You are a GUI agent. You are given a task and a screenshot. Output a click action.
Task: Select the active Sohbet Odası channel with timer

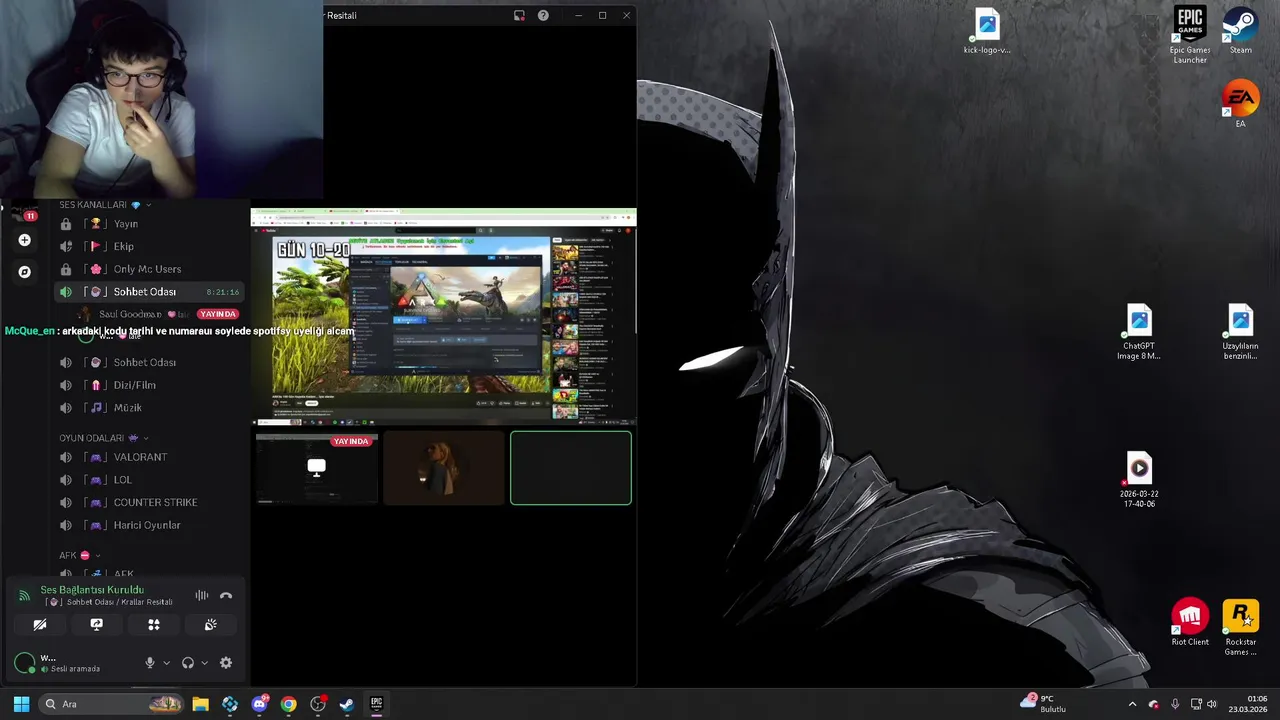(150, 292)
